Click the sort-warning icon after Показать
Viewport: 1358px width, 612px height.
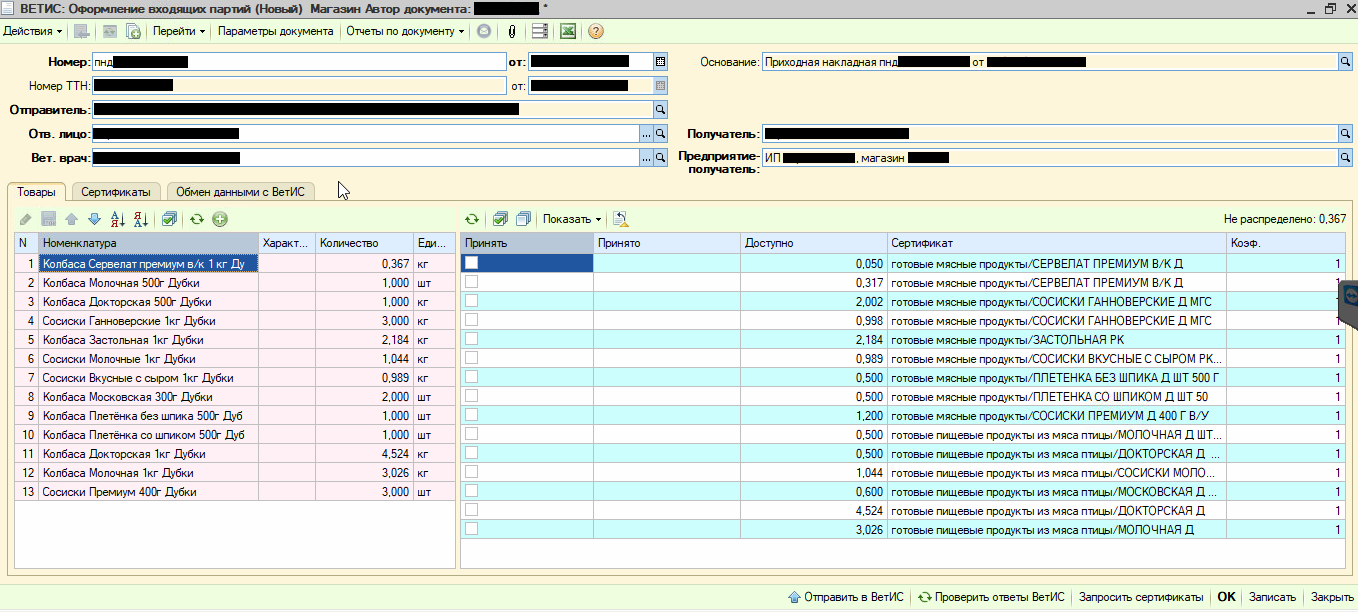tap(620, 219)
